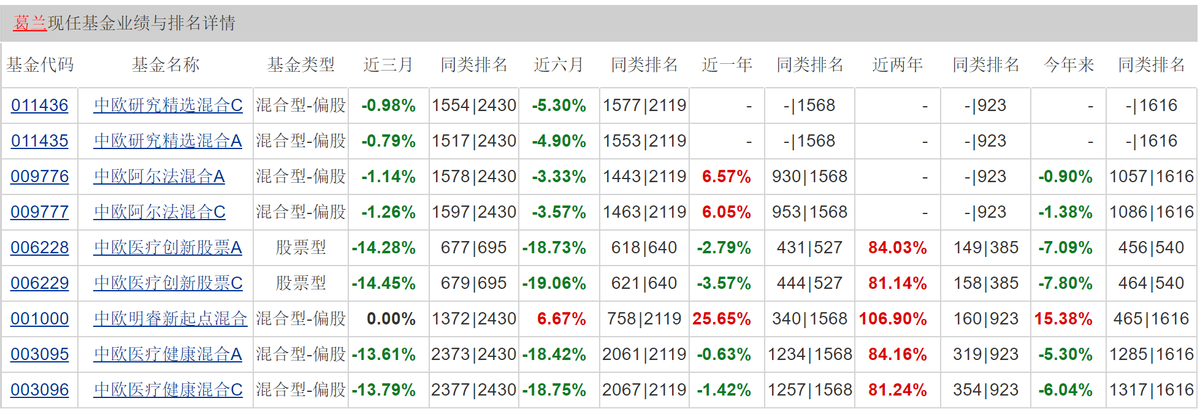Select the -14.45% three-month return cell
This screenshot has height=414, width=1200.
click(x=388, y=283)
